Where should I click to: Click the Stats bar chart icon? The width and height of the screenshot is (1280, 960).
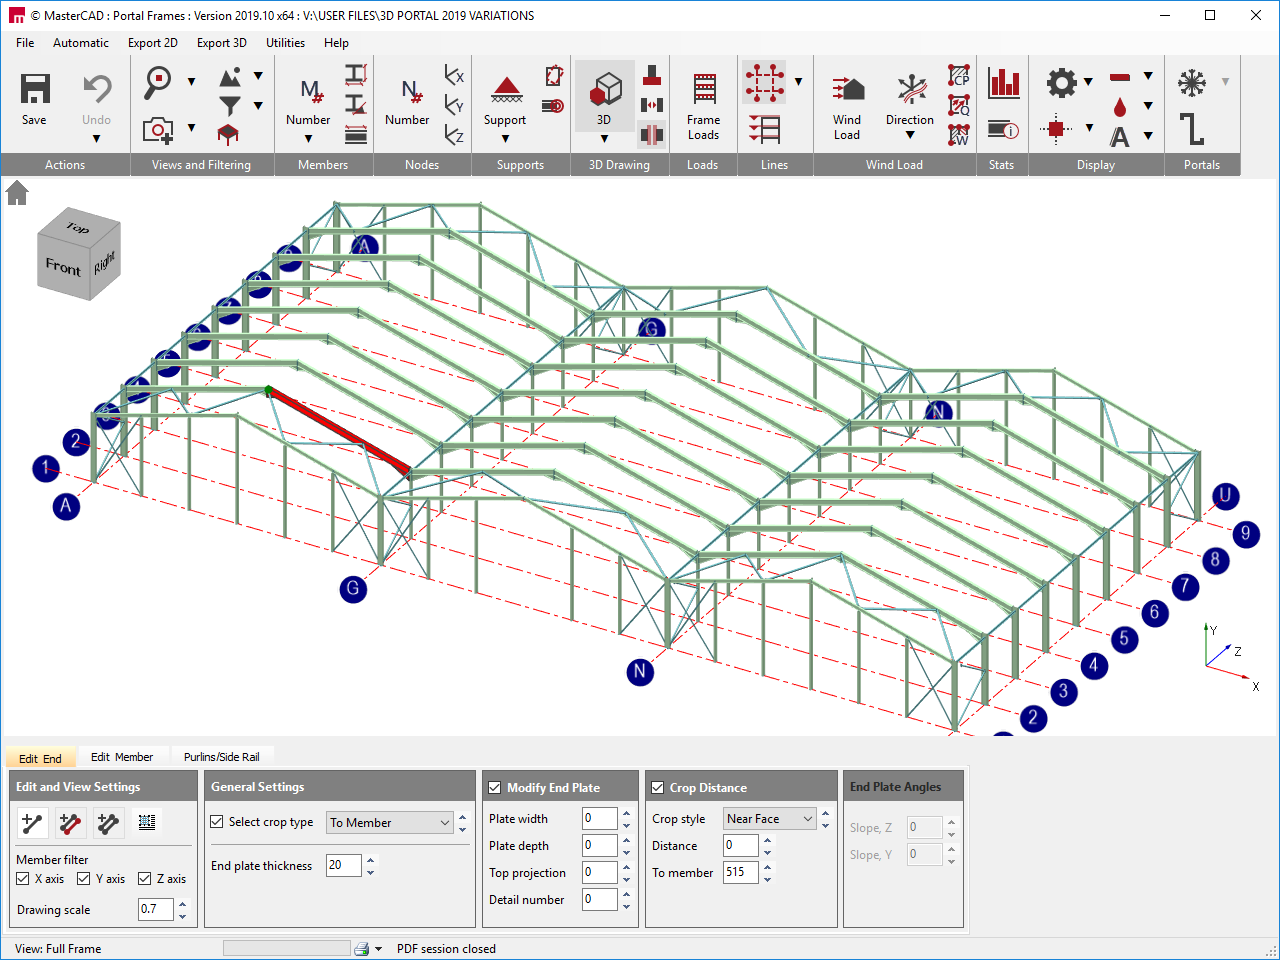[1003, 84]
